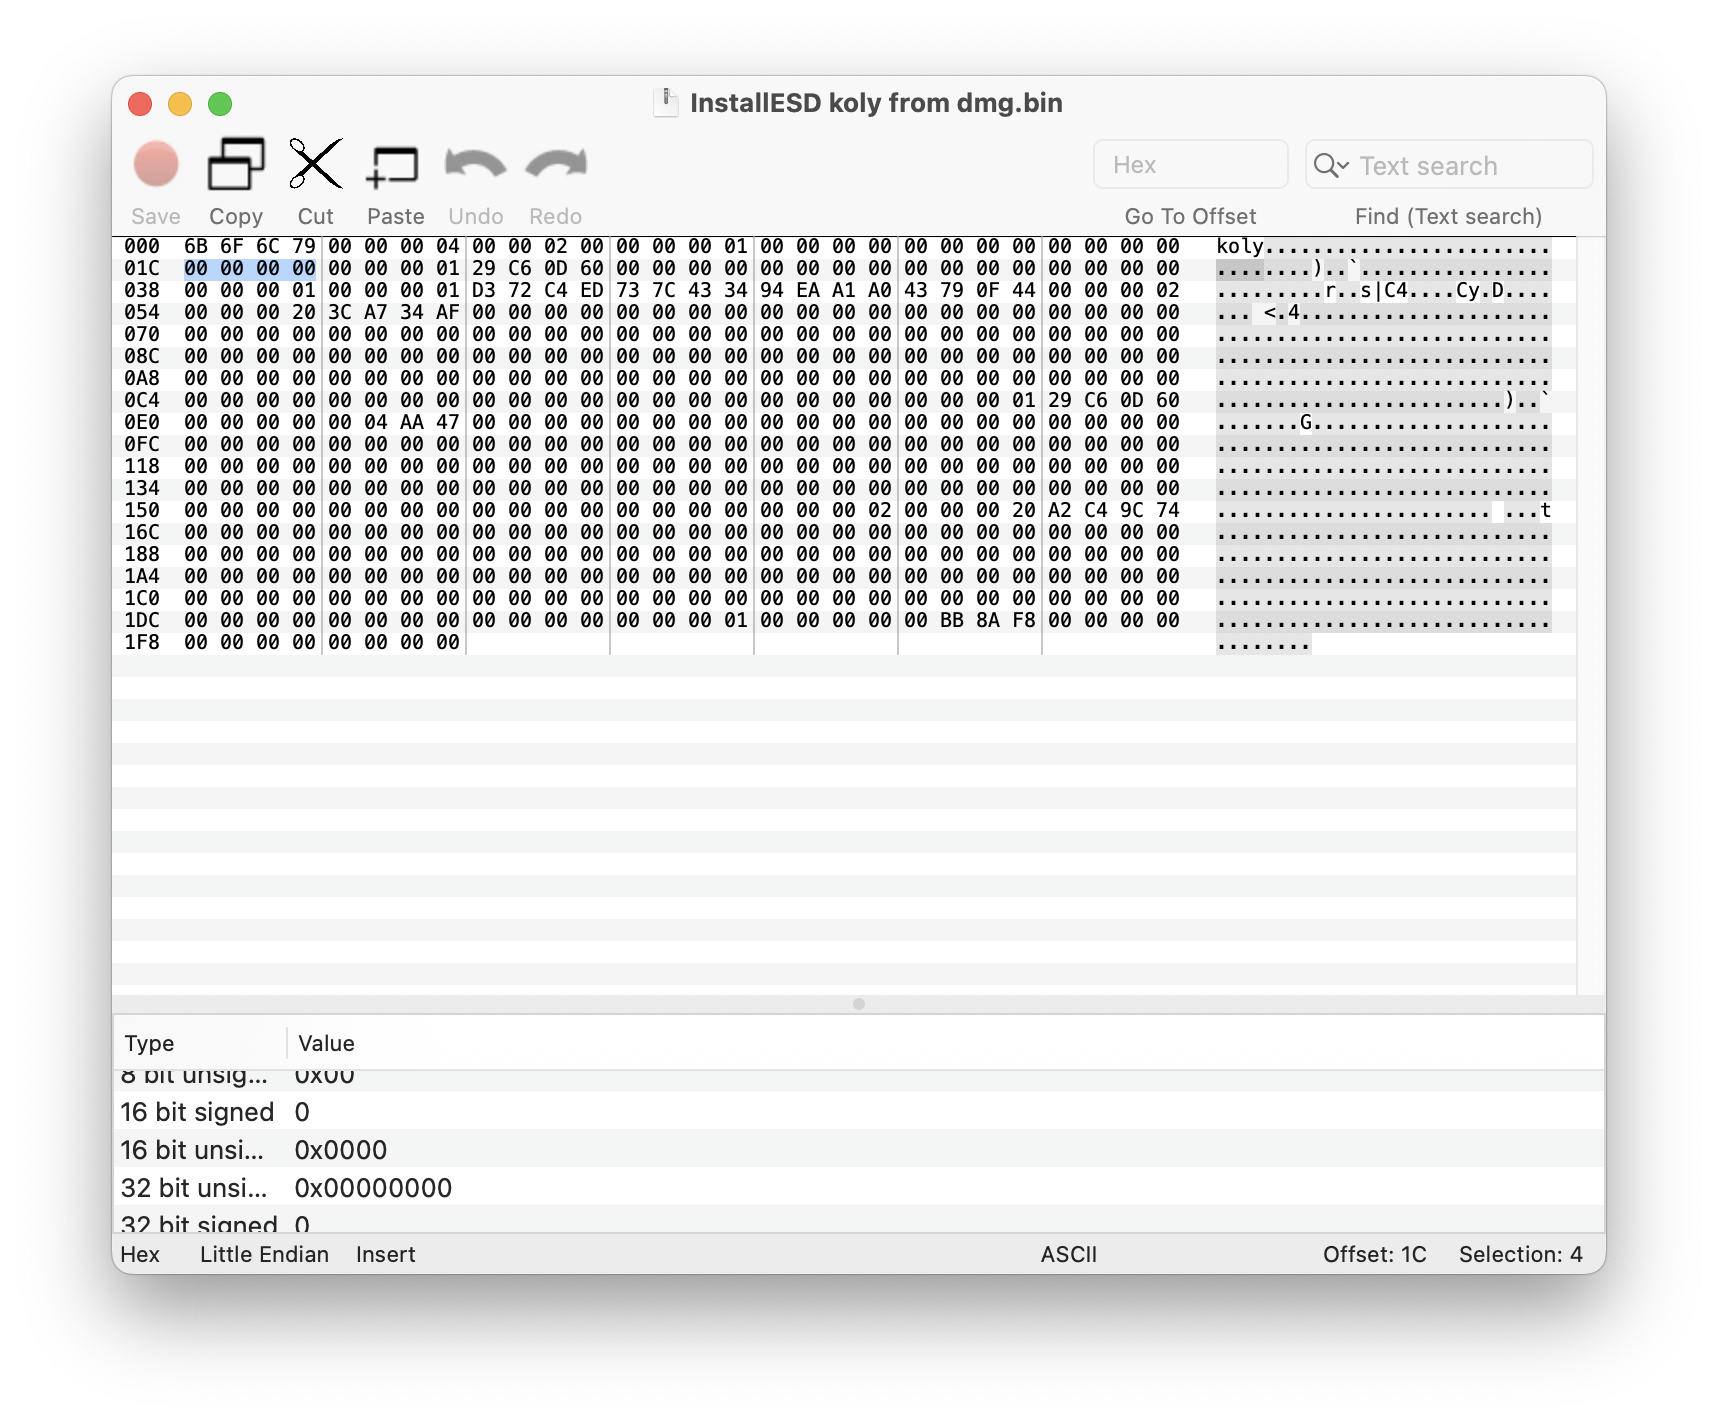Open the search options magnifier dropdown
Viewport: 1718px width, 1422px height.
1331,165
